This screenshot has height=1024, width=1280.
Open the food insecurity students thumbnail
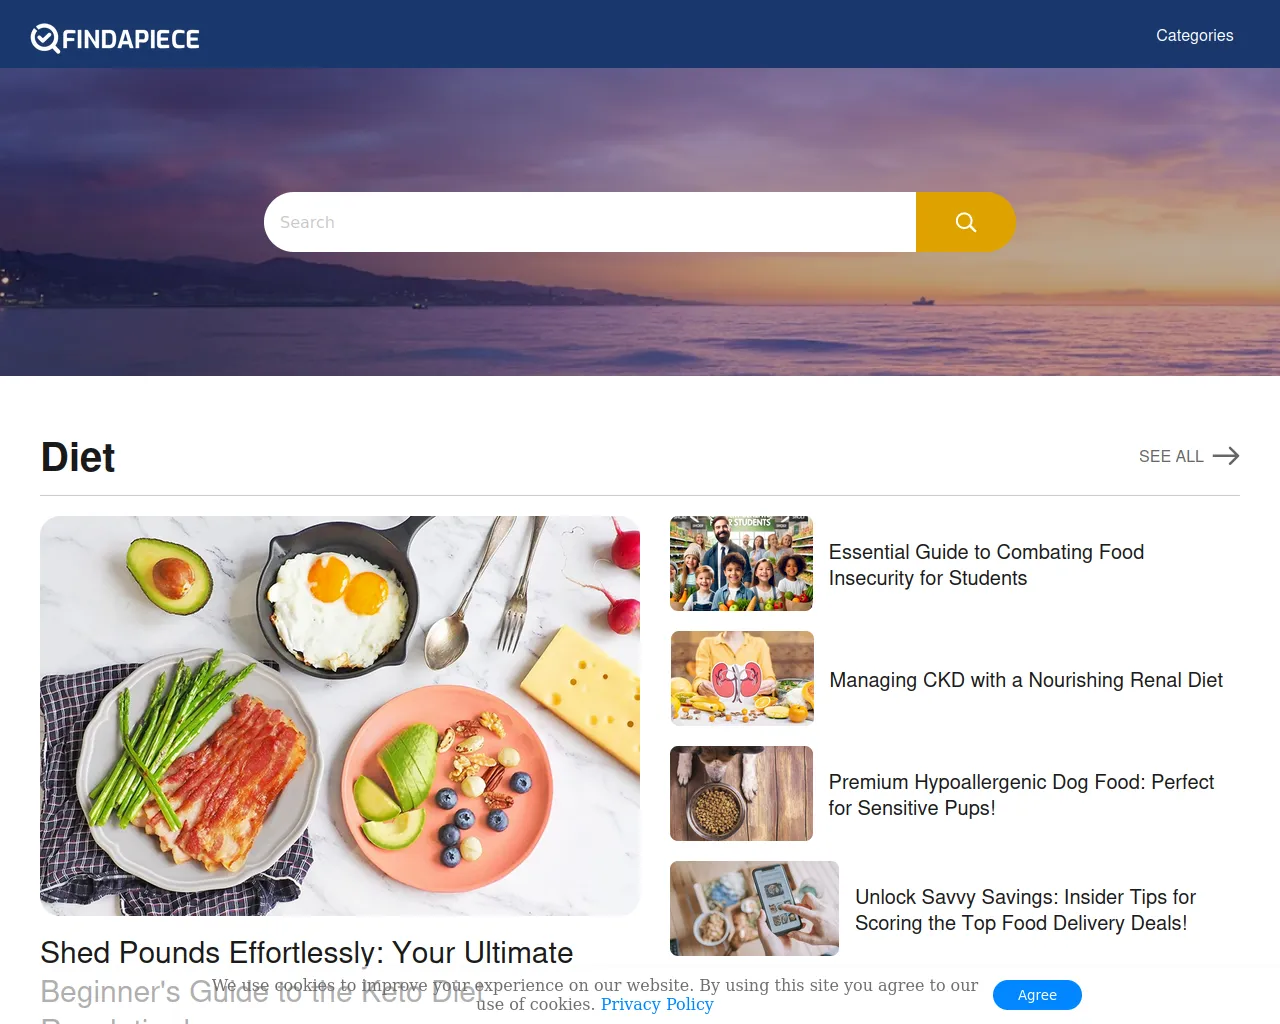tap(741, 564)
